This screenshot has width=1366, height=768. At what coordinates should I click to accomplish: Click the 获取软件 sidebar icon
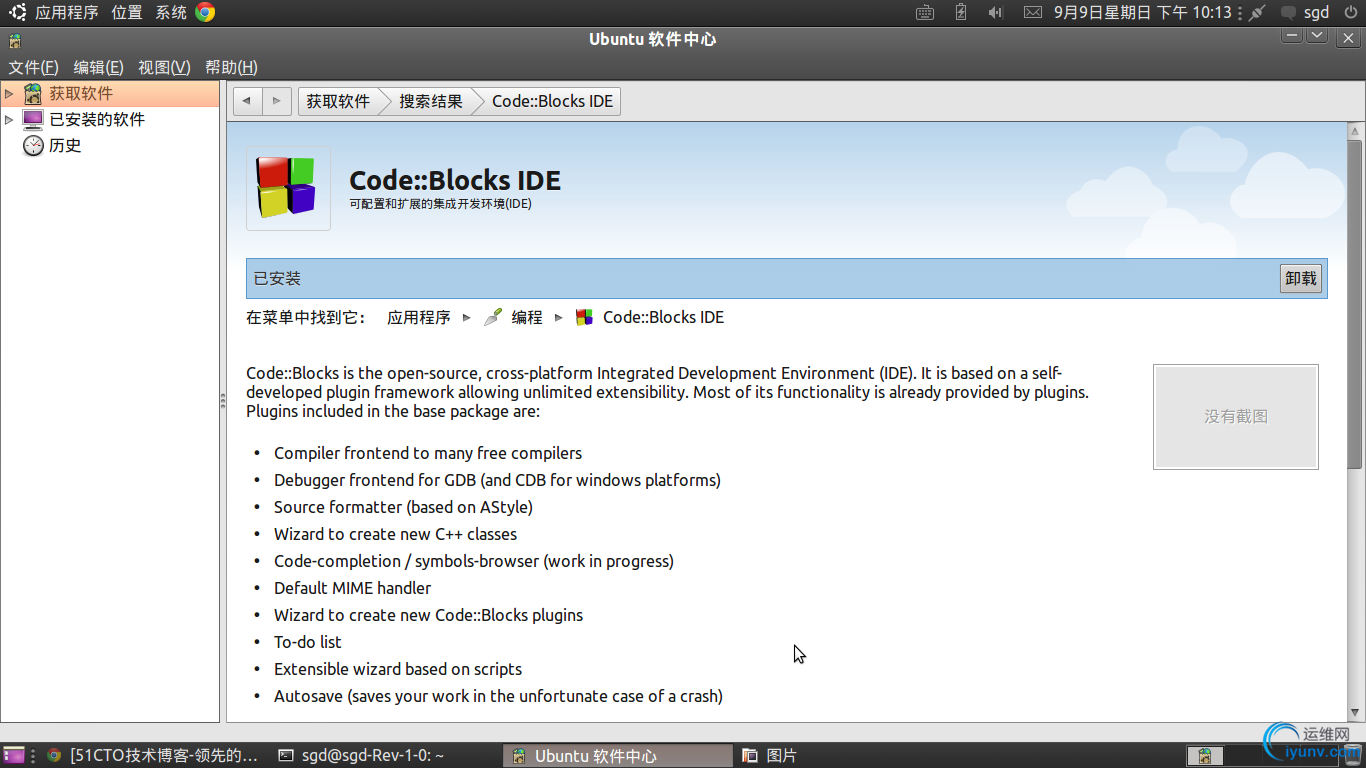[33, 93]
